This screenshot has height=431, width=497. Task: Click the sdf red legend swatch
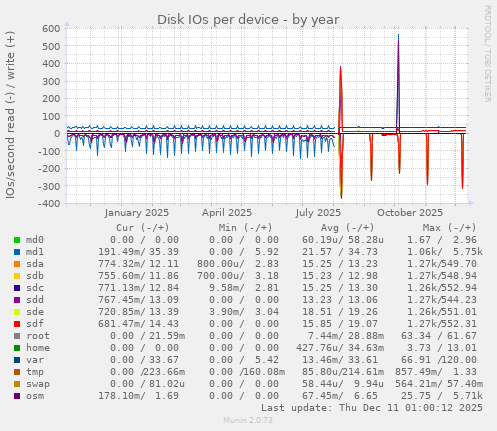click(x=17, y=324)
